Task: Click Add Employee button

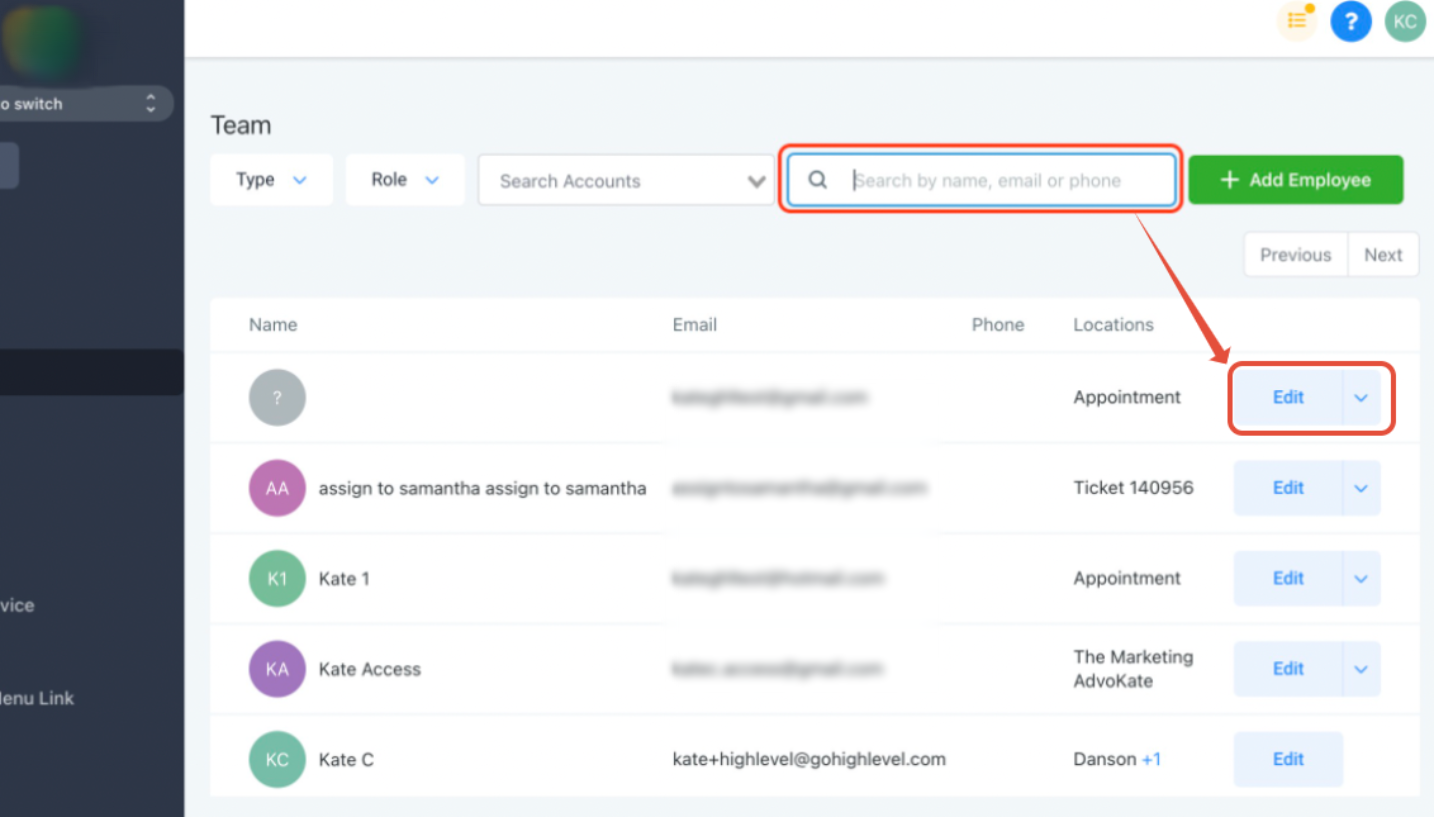Action: click(1296, 180)
